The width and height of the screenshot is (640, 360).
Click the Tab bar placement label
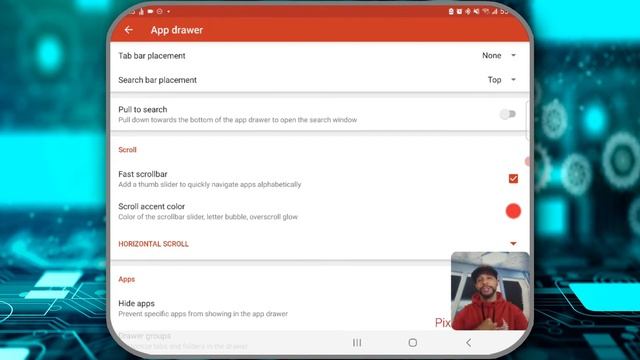coord(152,56)
